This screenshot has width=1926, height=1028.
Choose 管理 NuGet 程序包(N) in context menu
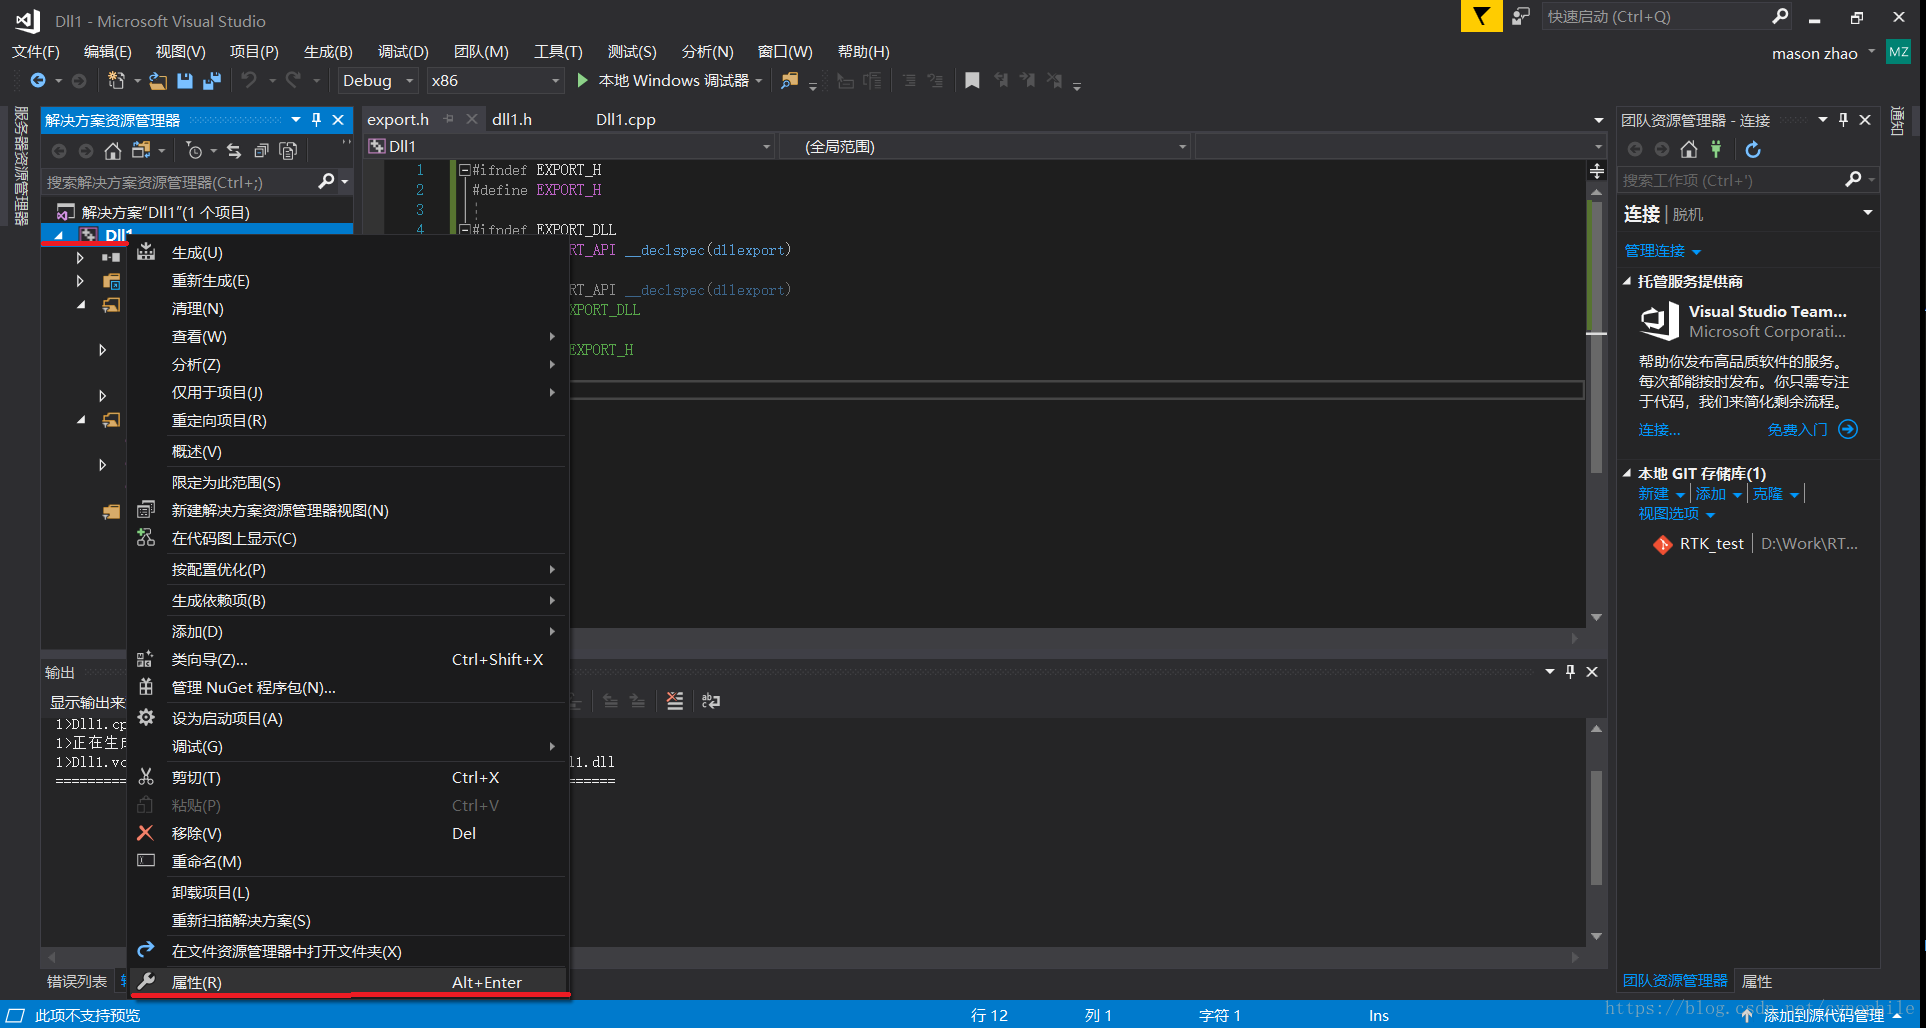pyautogui.click(x=349, y=688)
